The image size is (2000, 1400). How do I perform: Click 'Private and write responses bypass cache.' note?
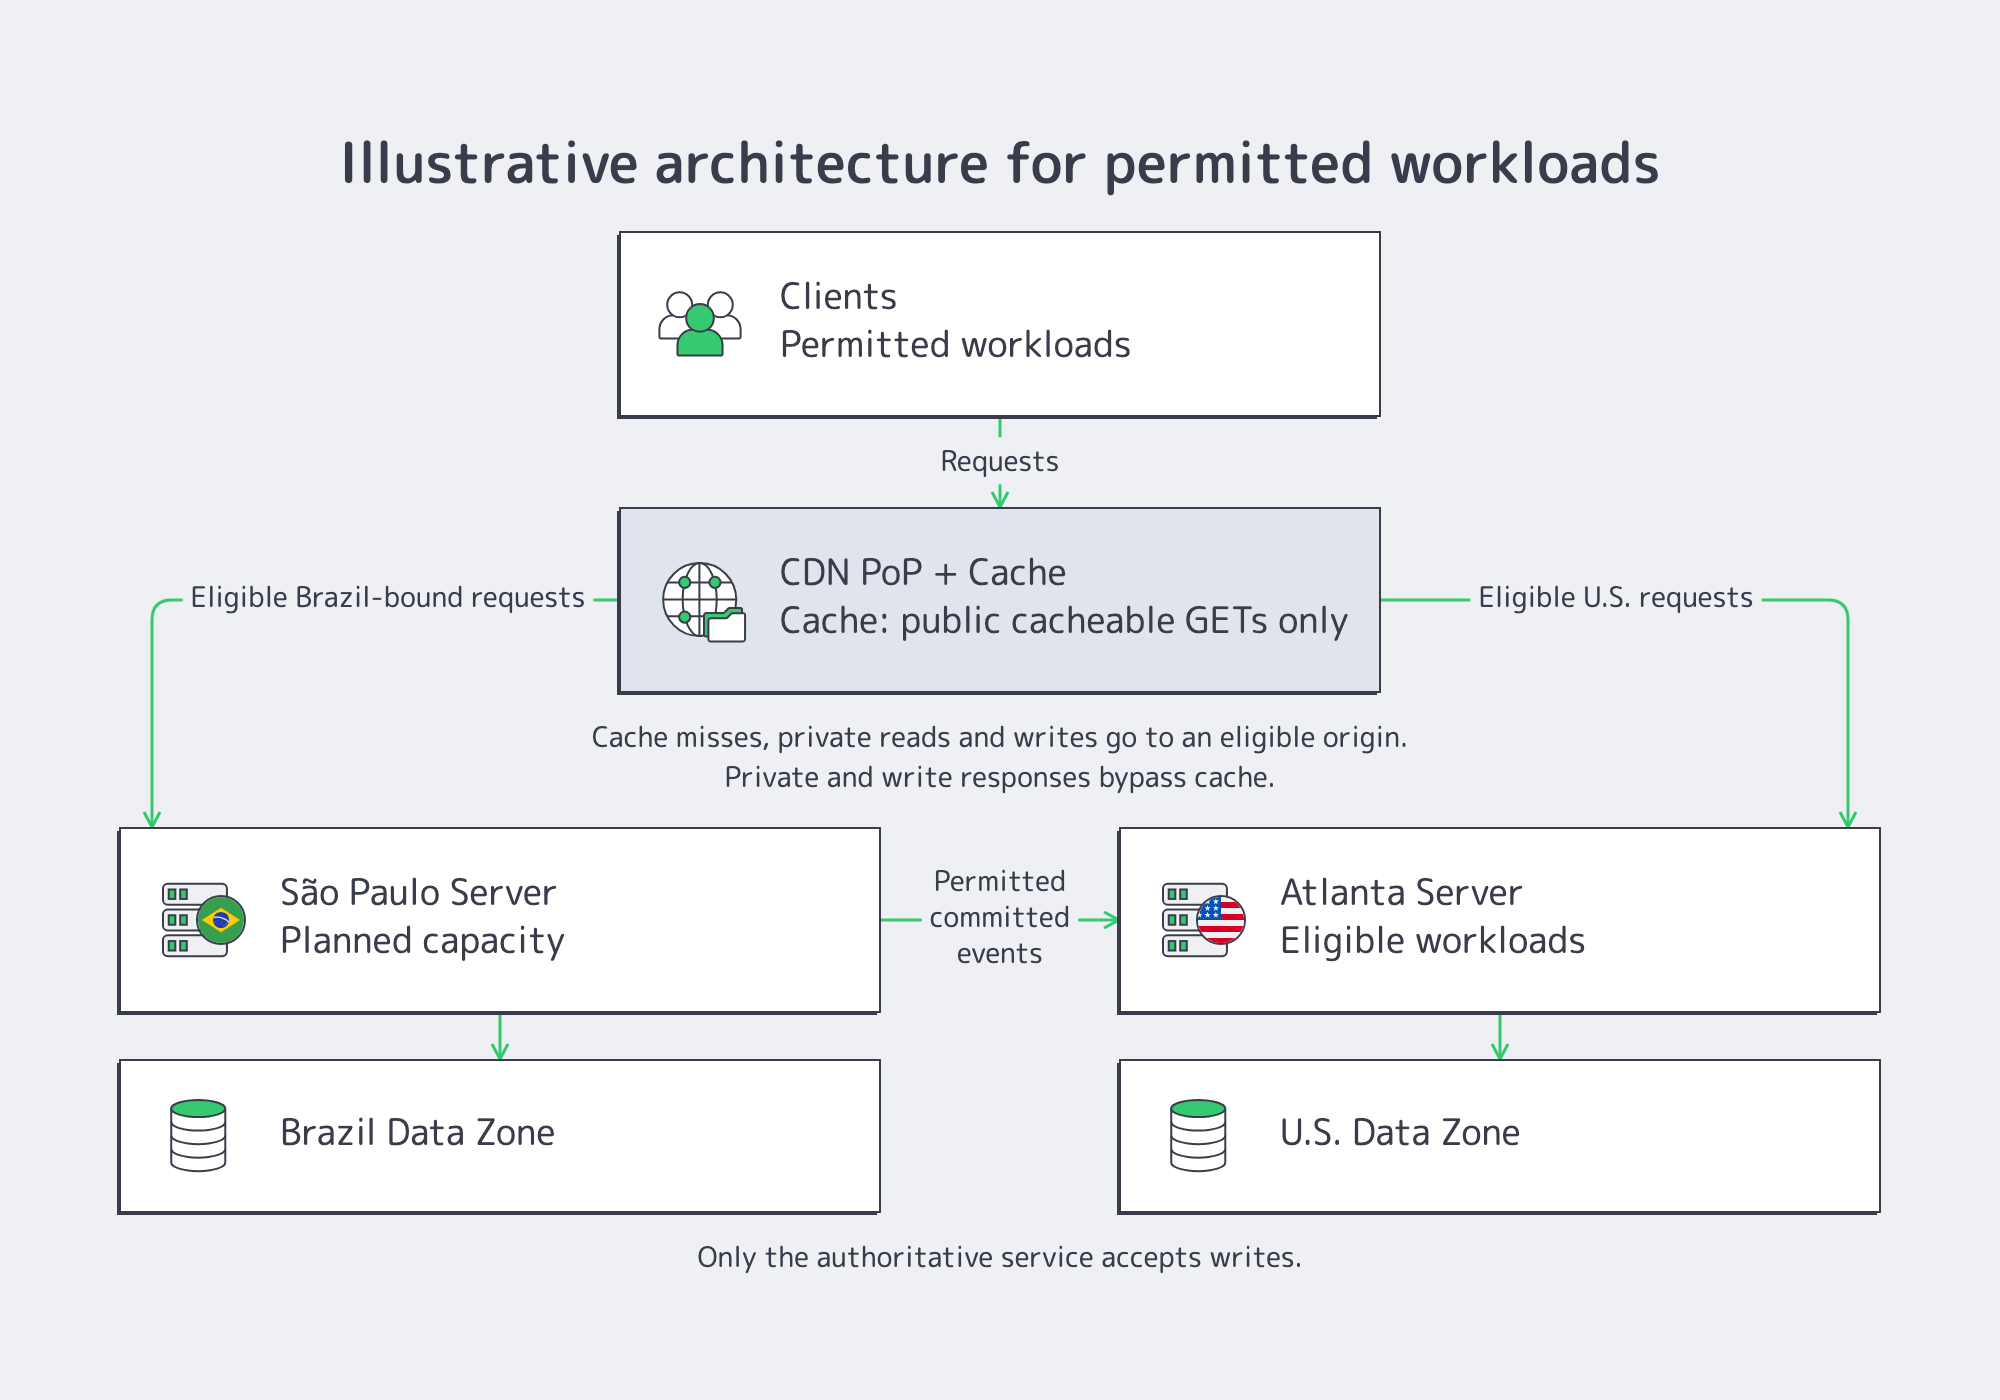click(999, 778)
